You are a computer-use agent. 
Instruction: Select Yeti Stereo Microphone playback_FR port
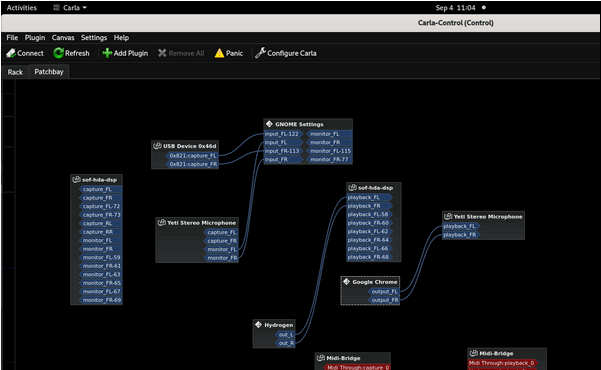(461, 235)
